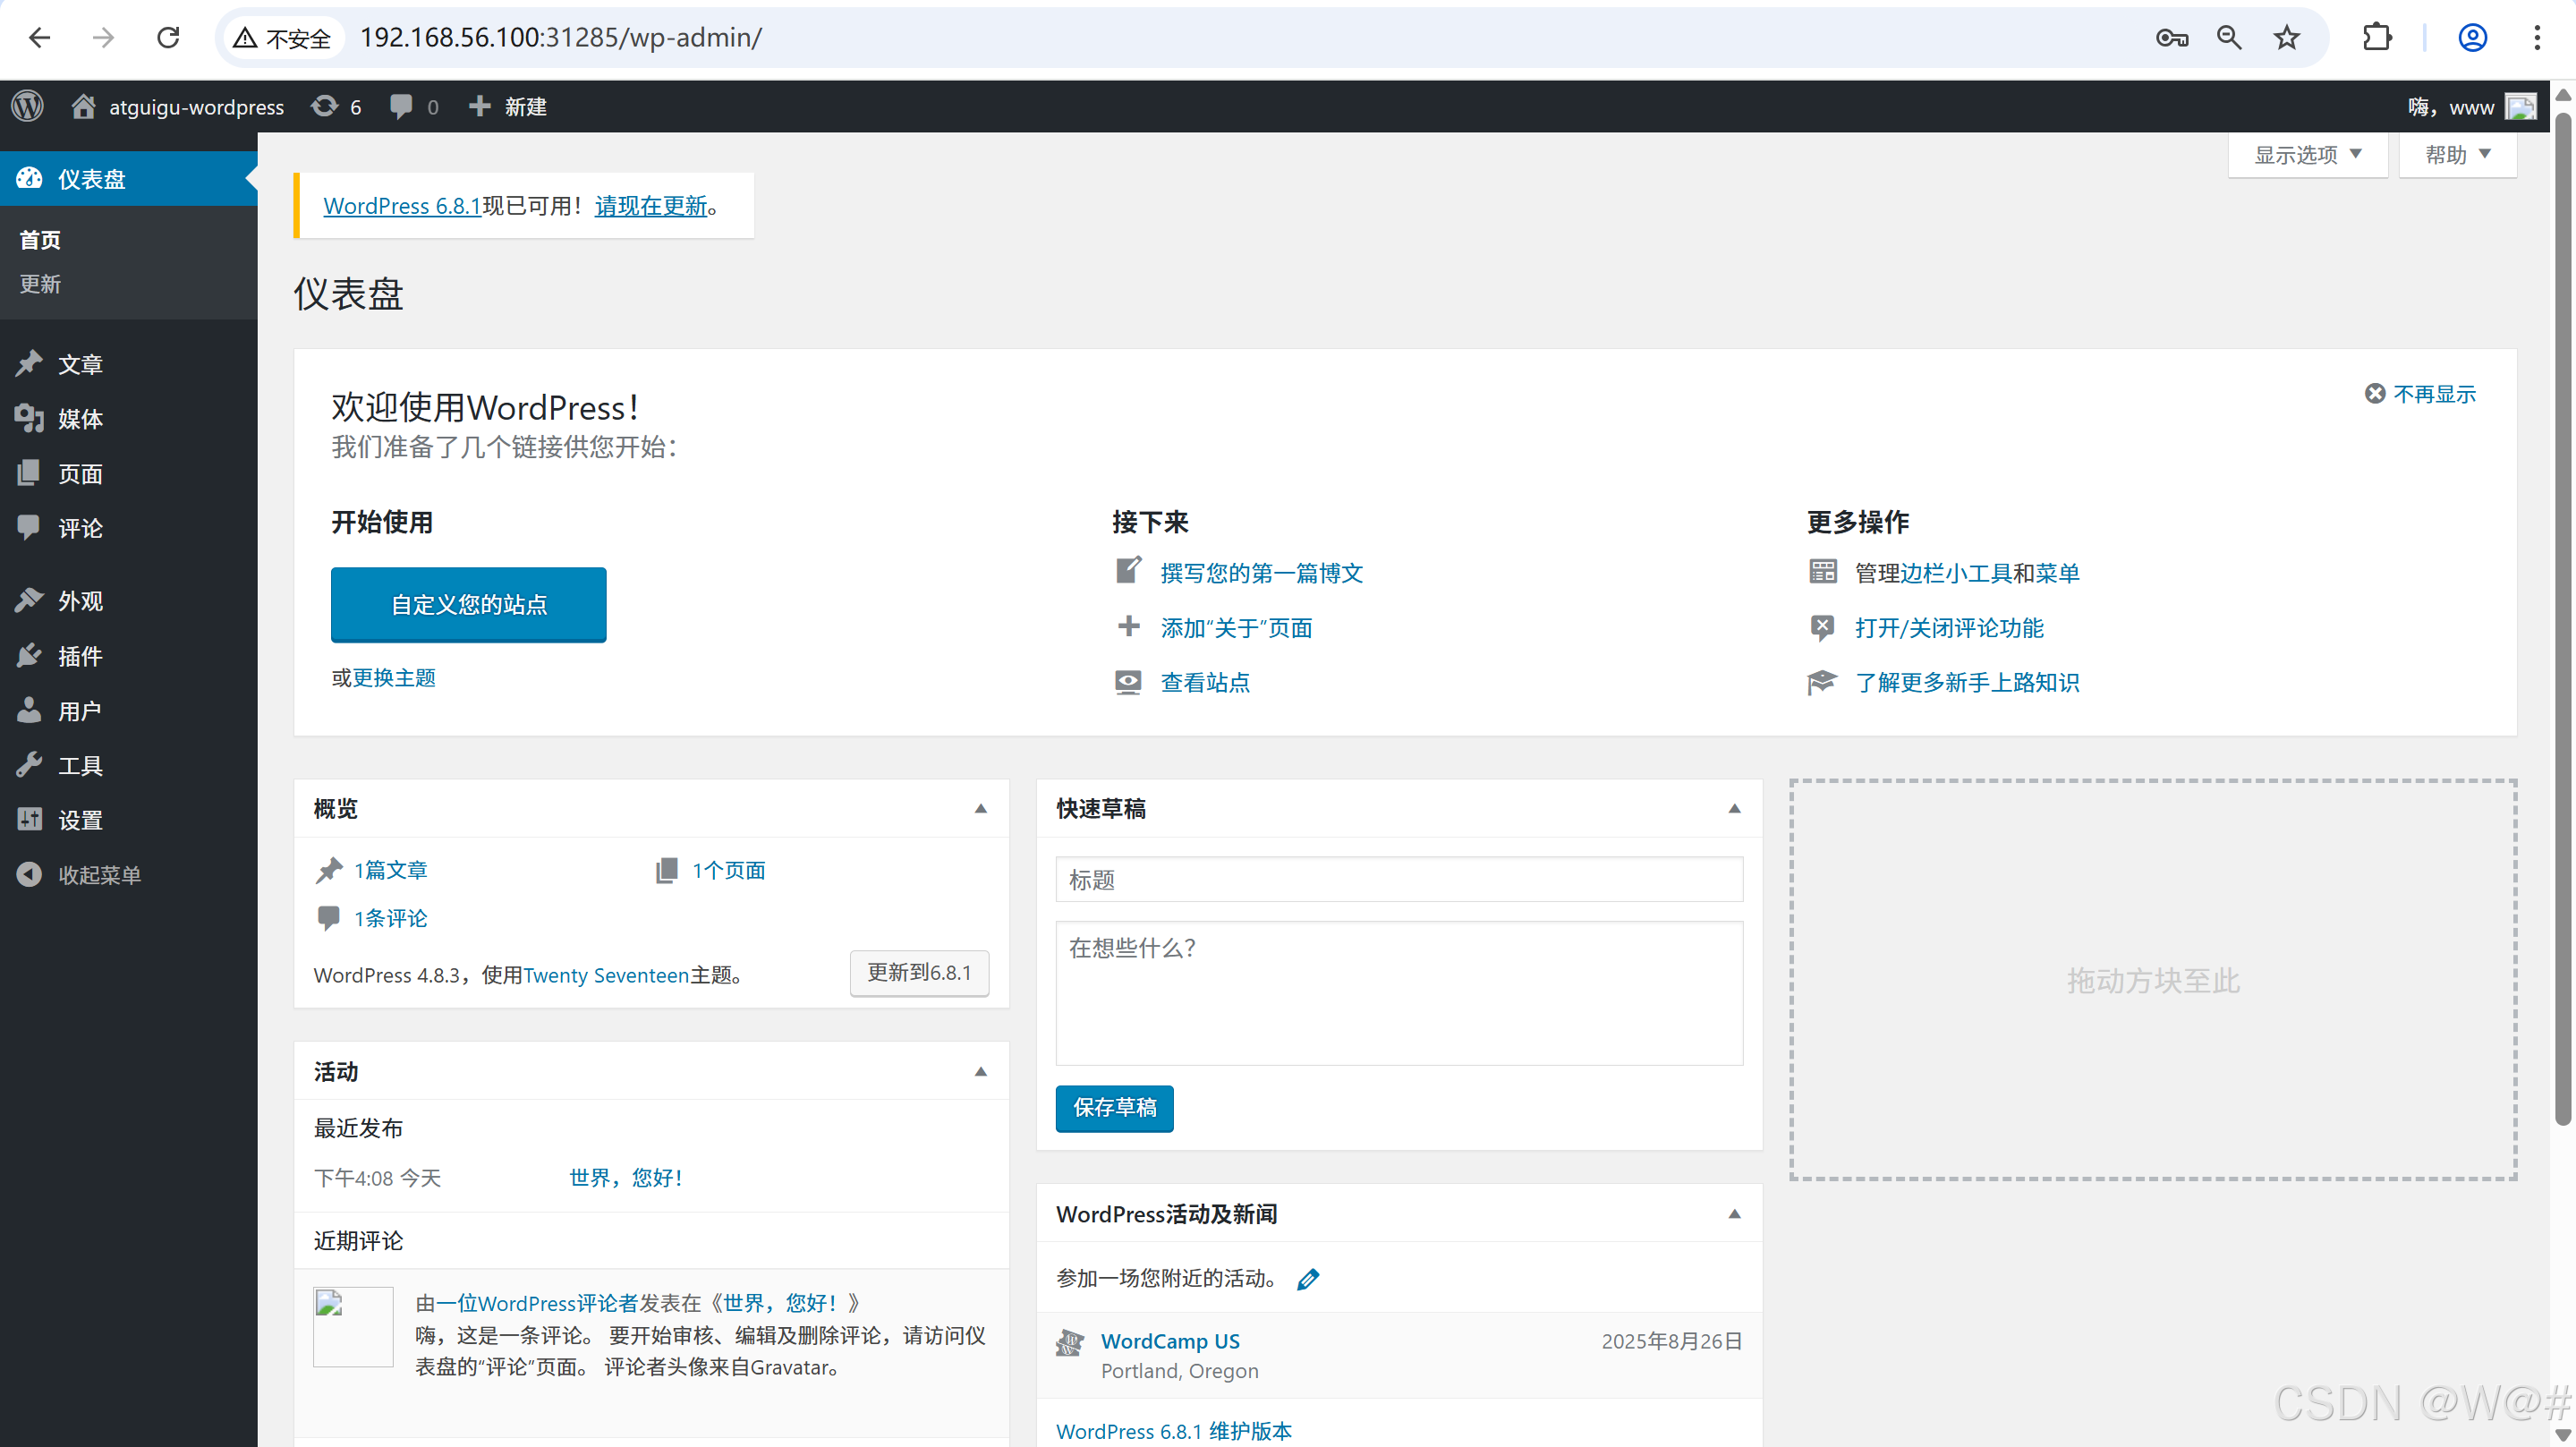The width and height of the screenshot is (2576, 1447).
Task: Click the 自定义您的站点 button
Action: (x=468, y=604)
